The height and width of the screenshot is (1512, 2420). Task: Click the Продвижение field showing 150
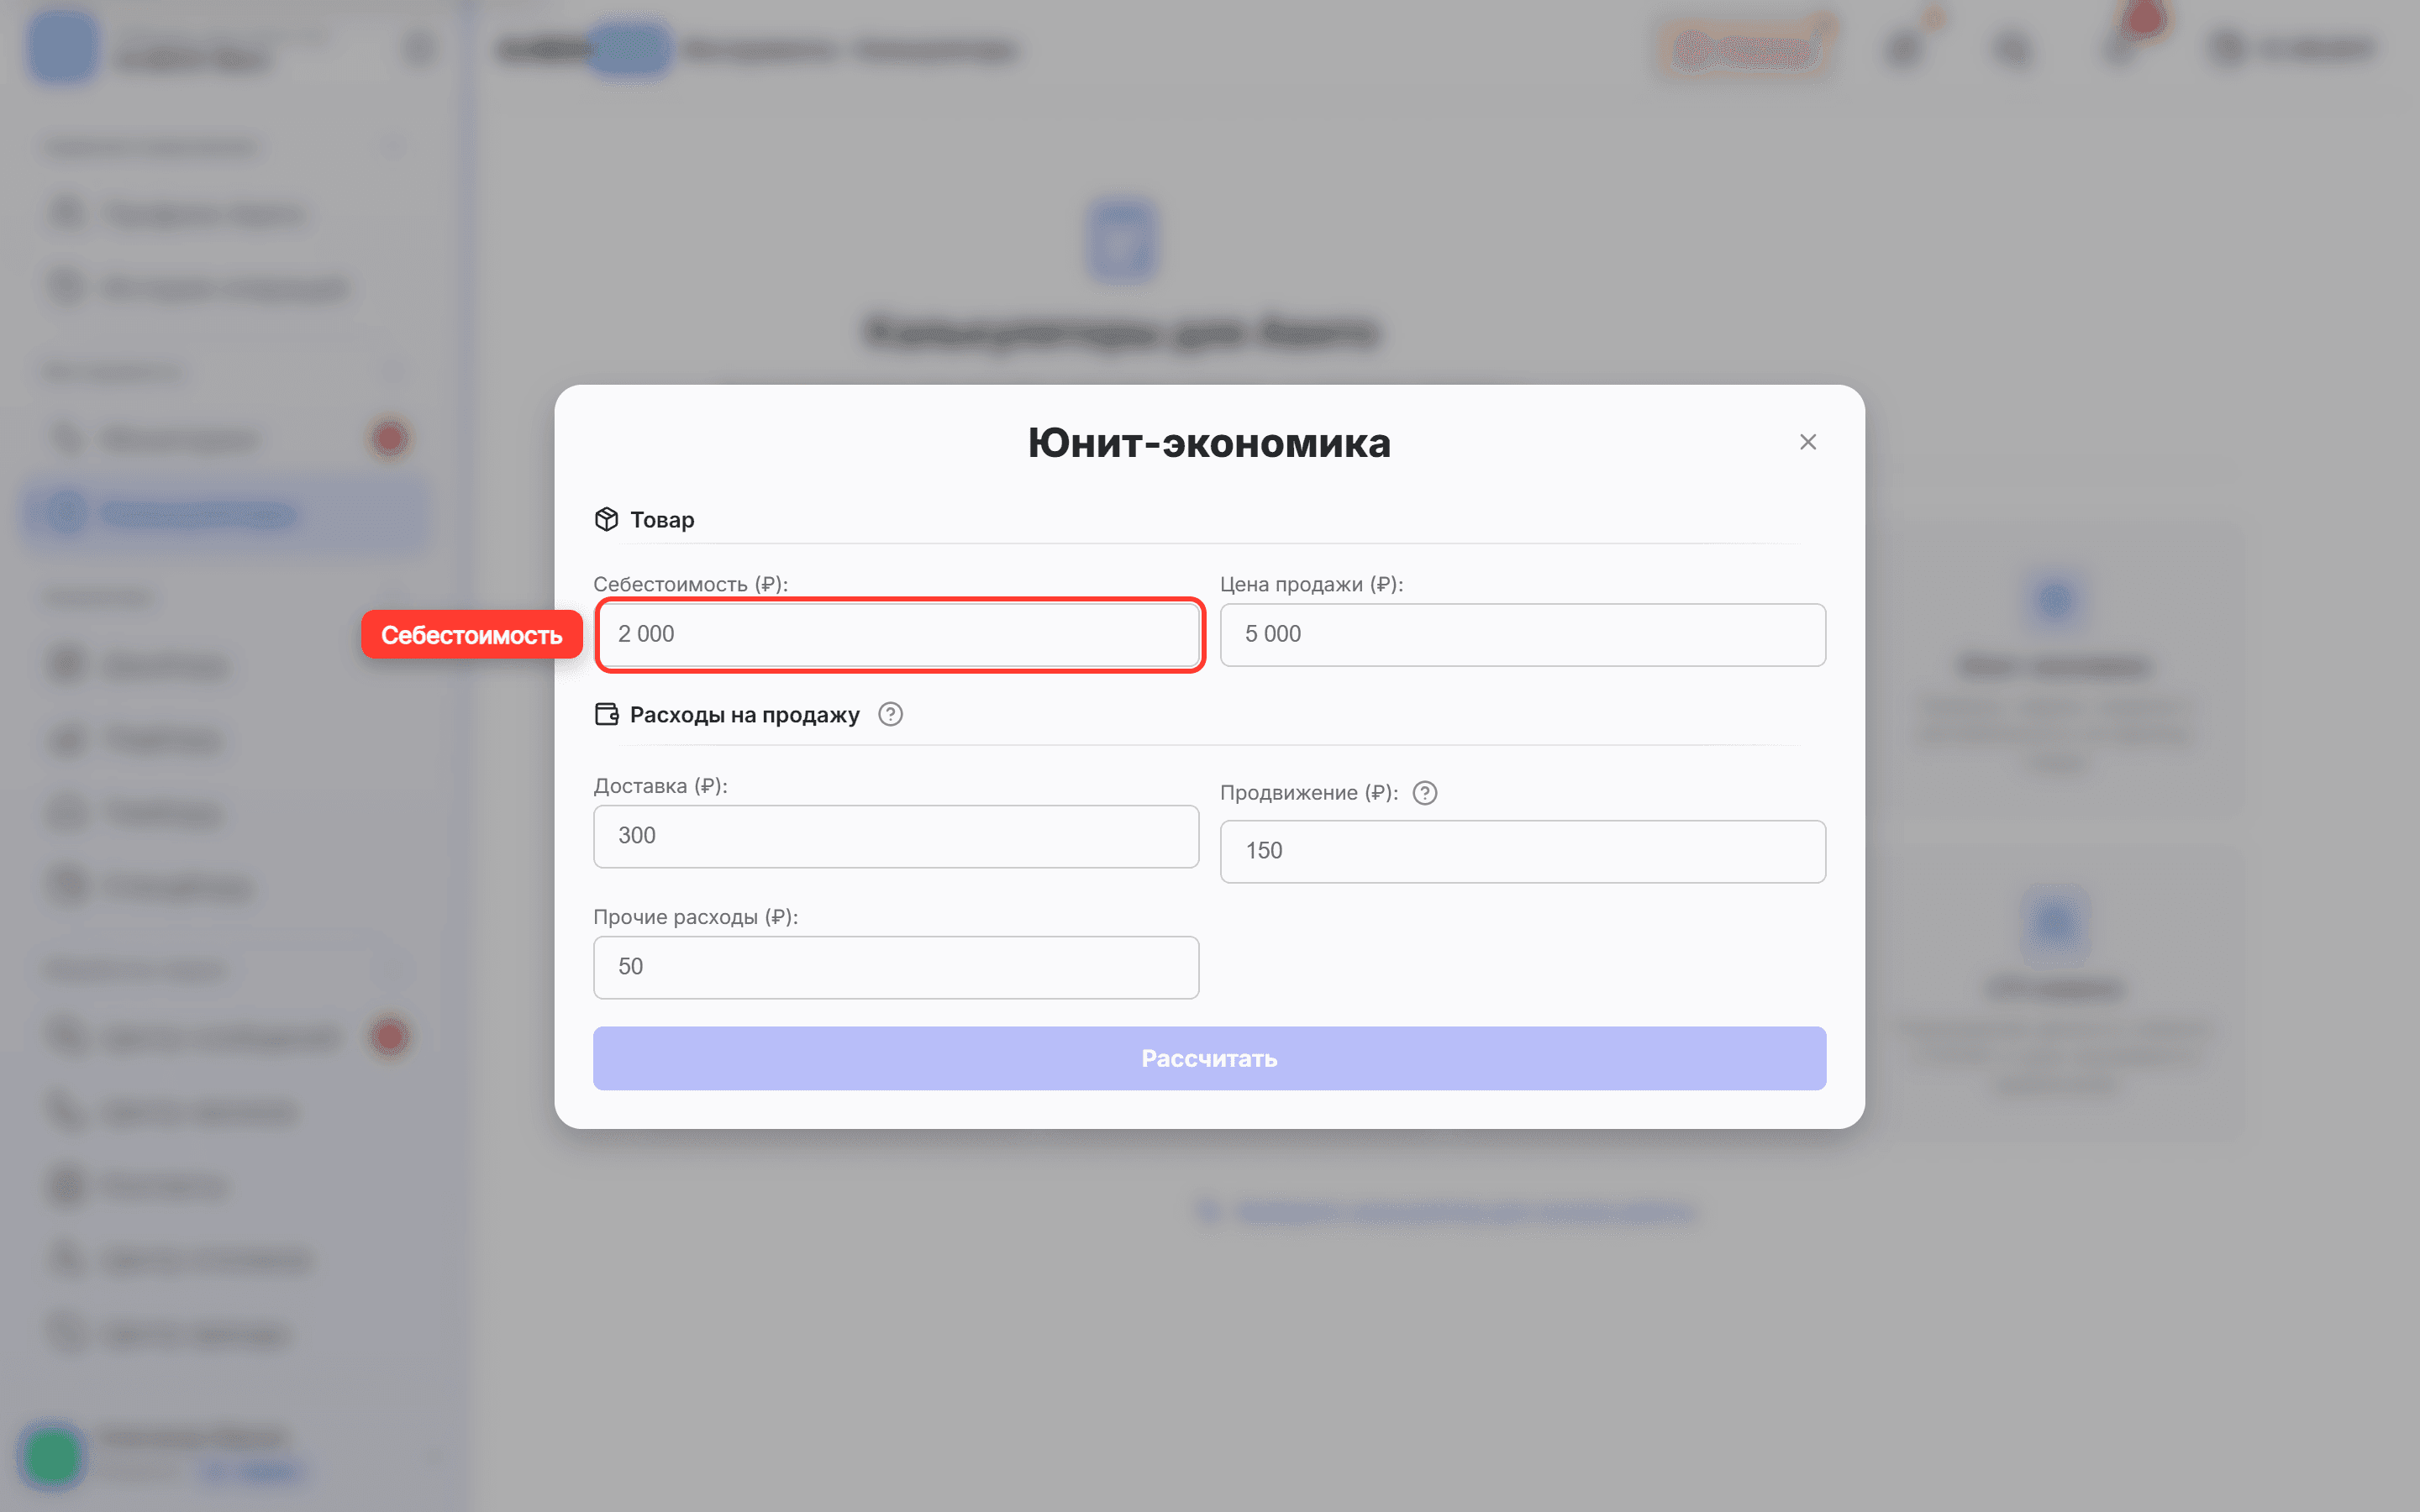[x=1522, y=851]
